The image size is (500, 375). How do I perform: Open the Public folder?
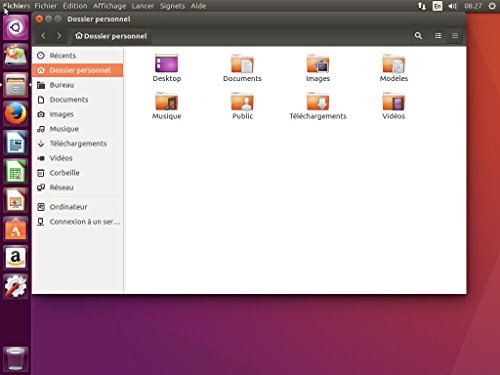click(x=242, y=101)
